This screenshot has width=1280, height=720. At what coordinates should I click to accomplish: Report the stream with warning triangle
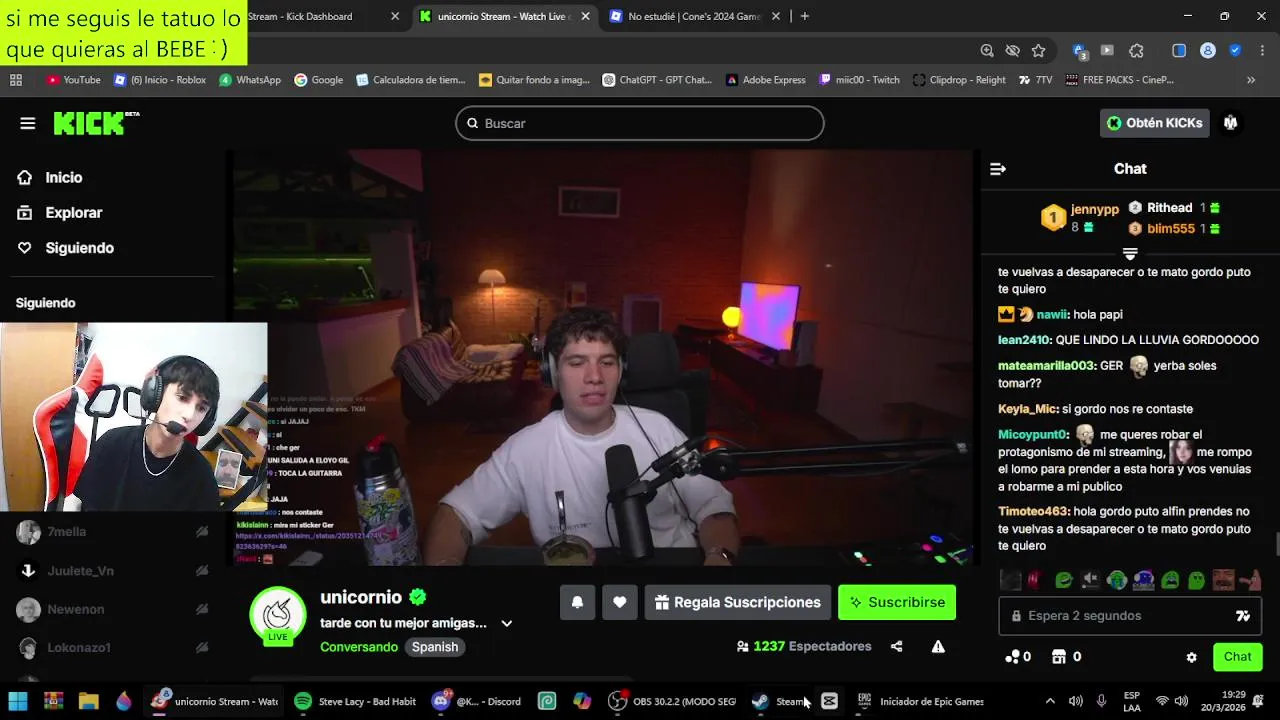pyautogui.click(x=938, y=646)
